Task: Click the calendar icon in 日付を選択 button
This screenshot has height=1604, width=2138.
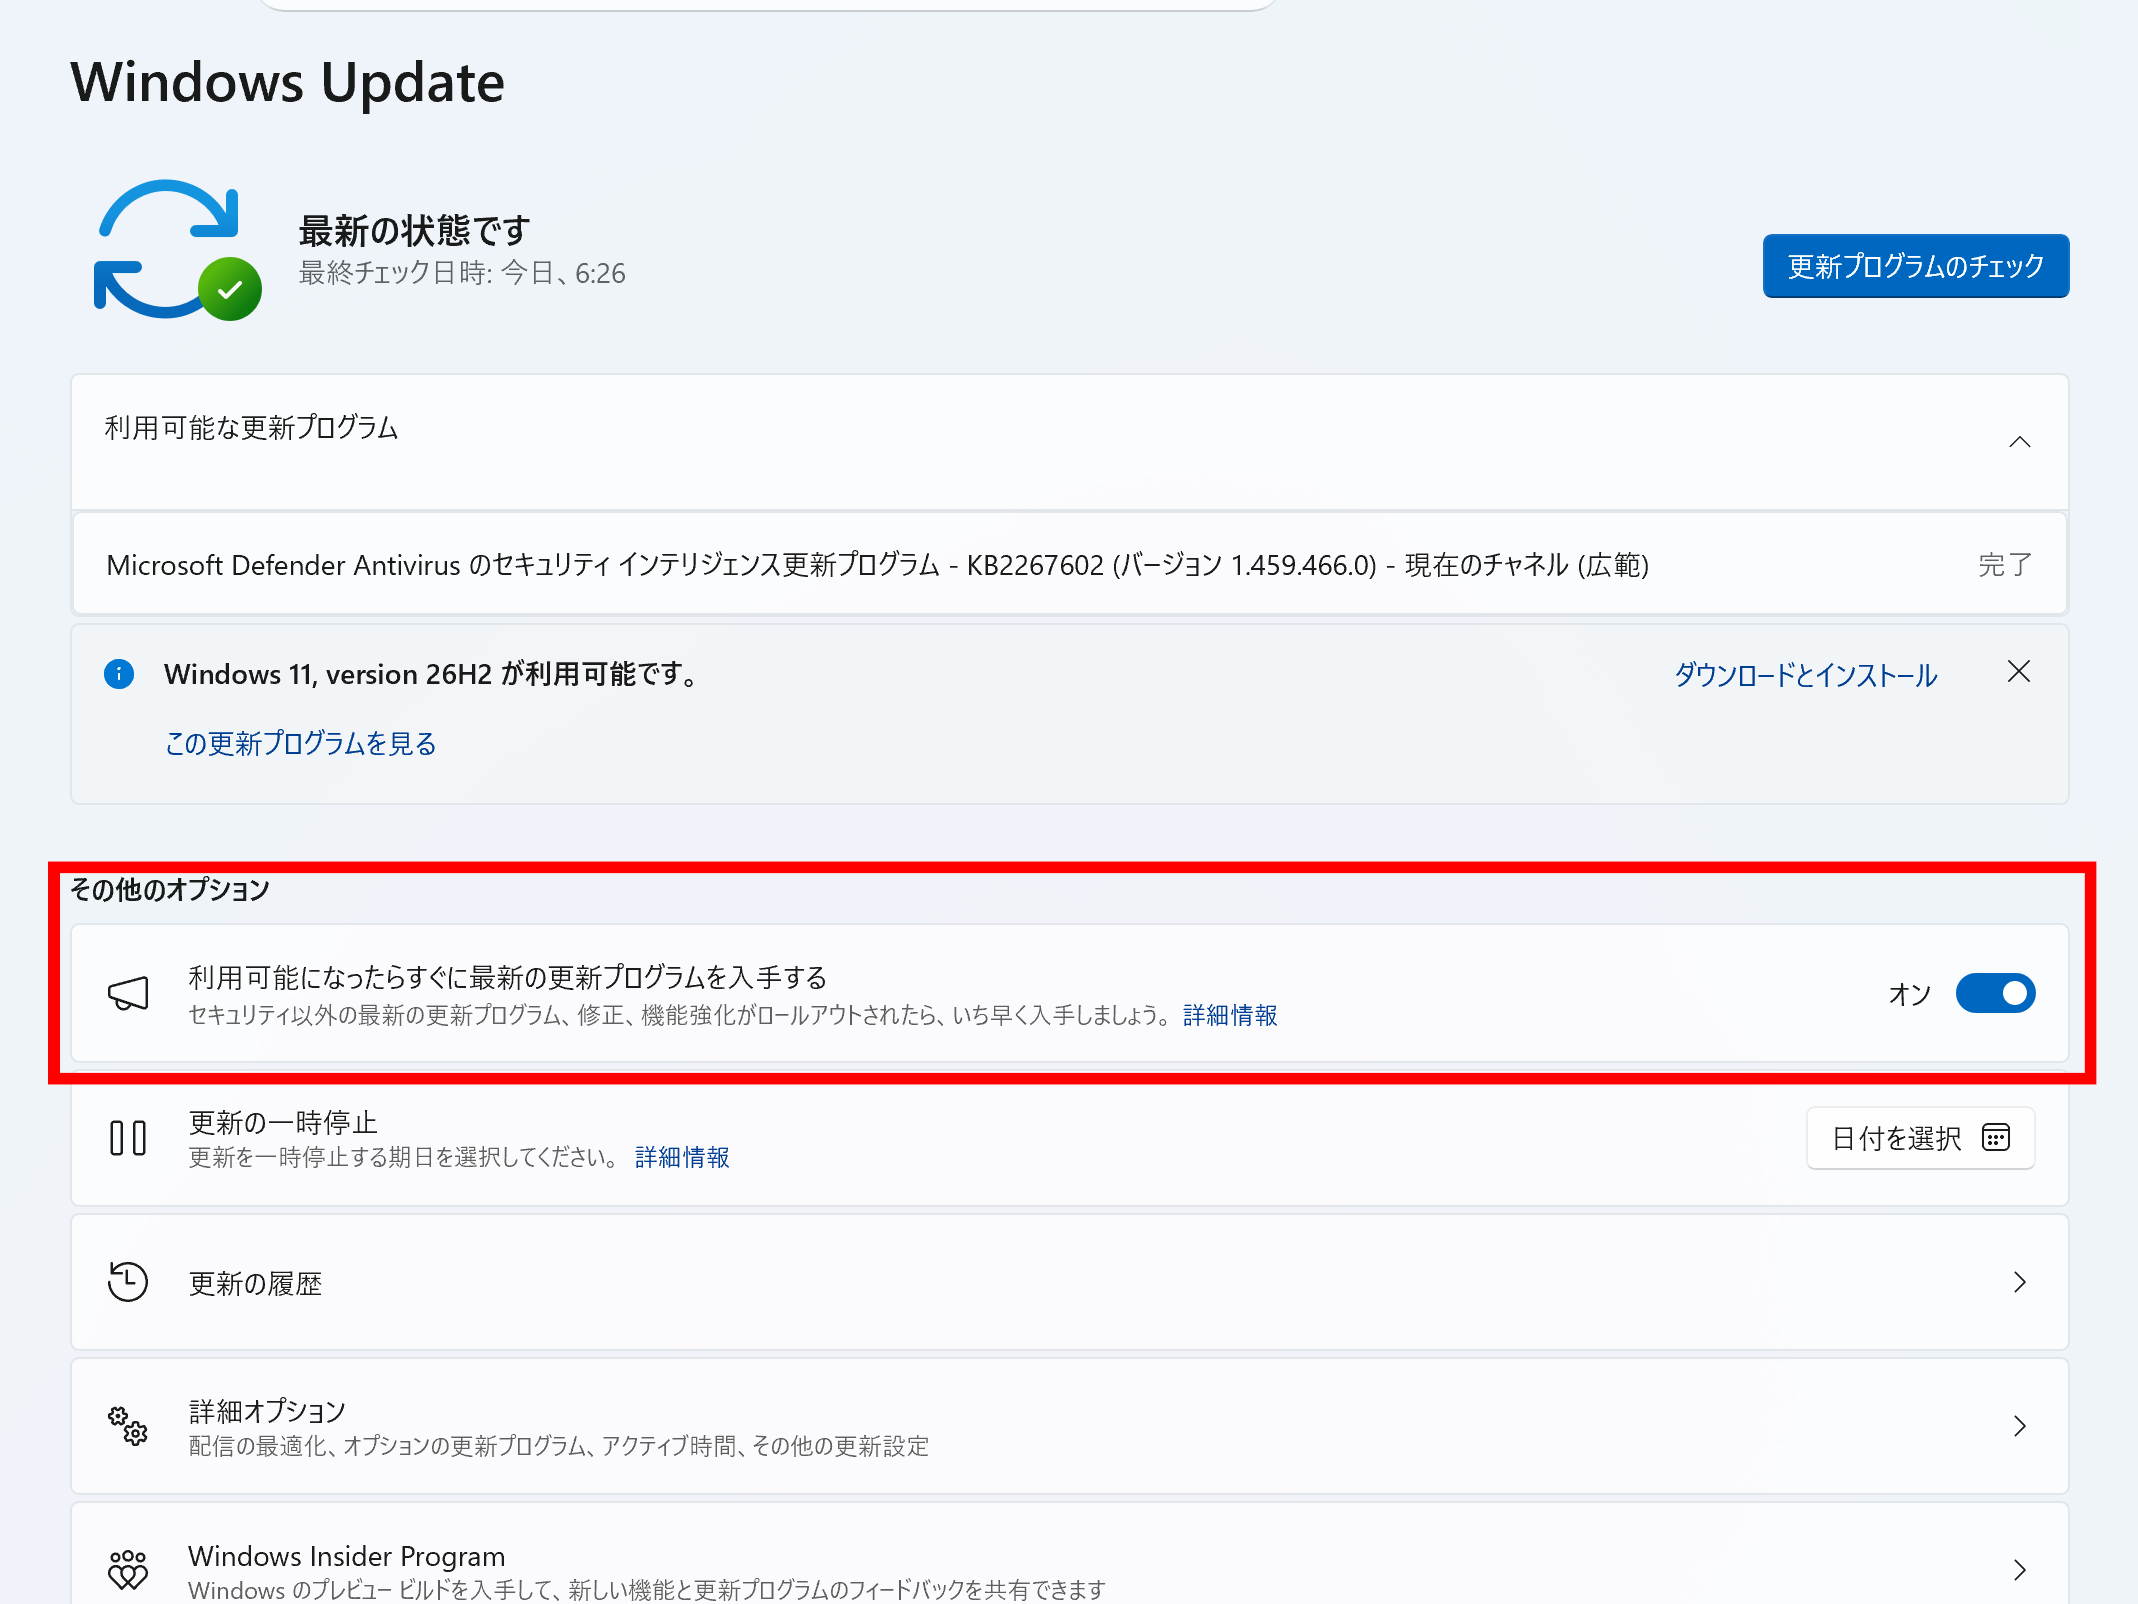Action: click(1996, 1138)
